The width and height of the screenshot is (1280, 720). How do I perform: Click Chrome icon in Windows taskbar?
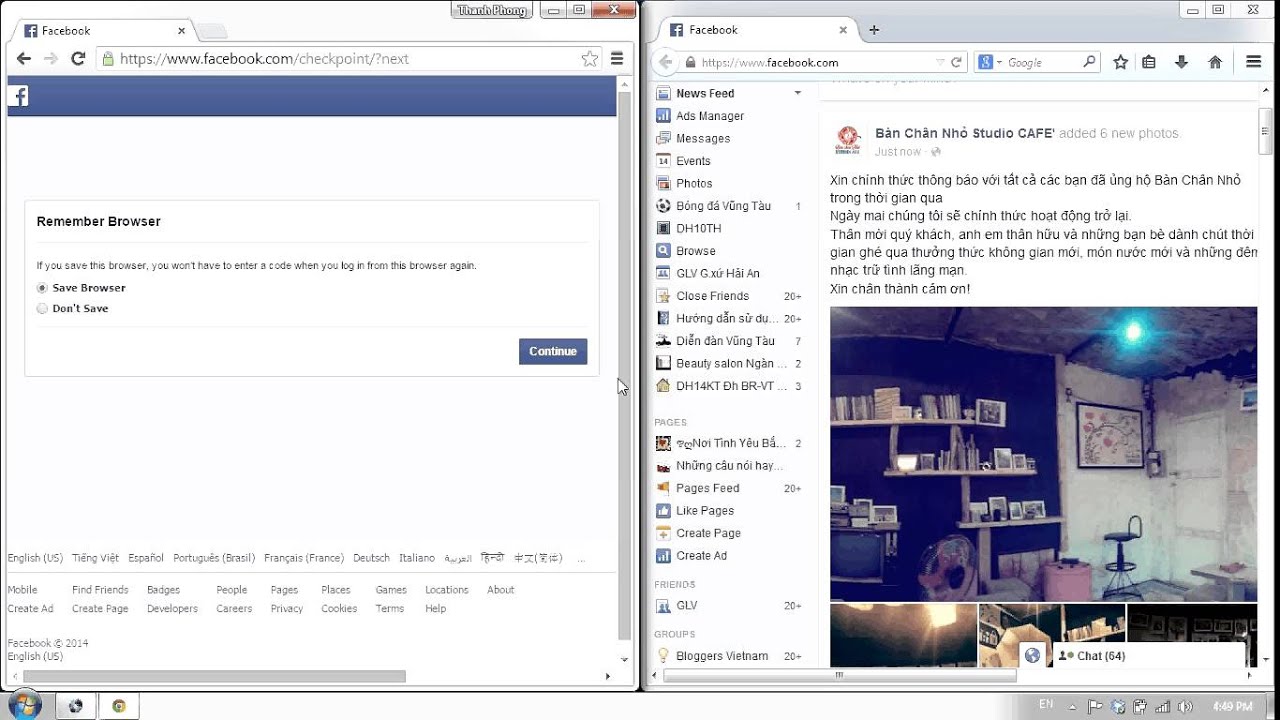(x=119, y=706)
